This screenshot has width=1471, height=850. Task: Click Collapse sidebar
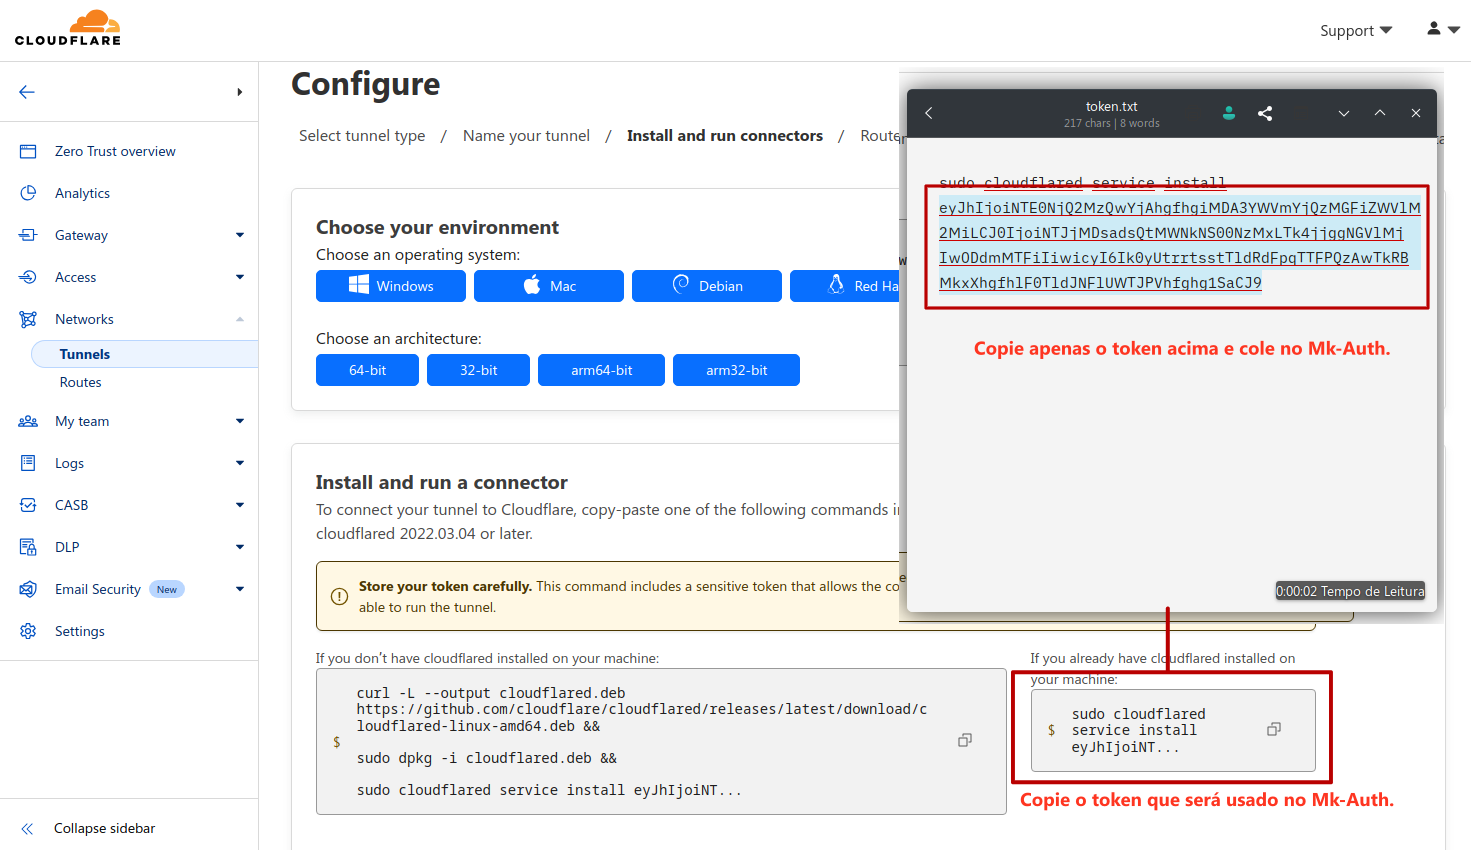click(x=104, y=828)
